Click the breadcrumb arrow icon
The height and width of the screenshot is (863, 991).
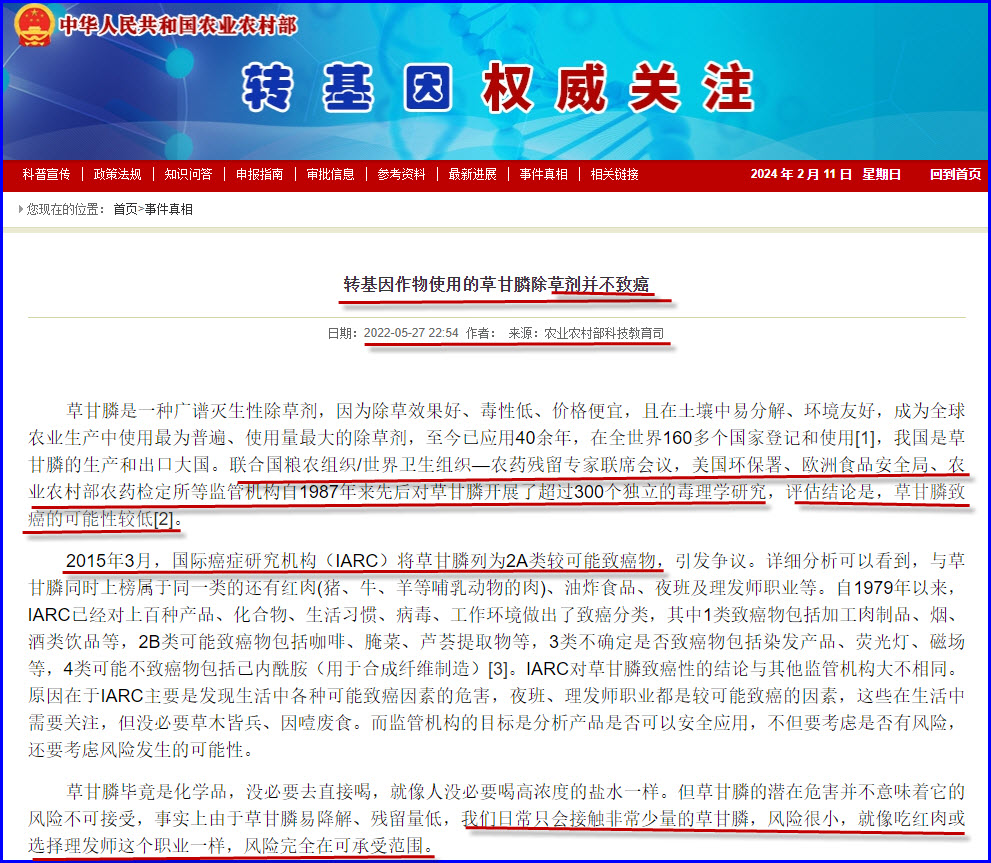[x=21, y=209]
